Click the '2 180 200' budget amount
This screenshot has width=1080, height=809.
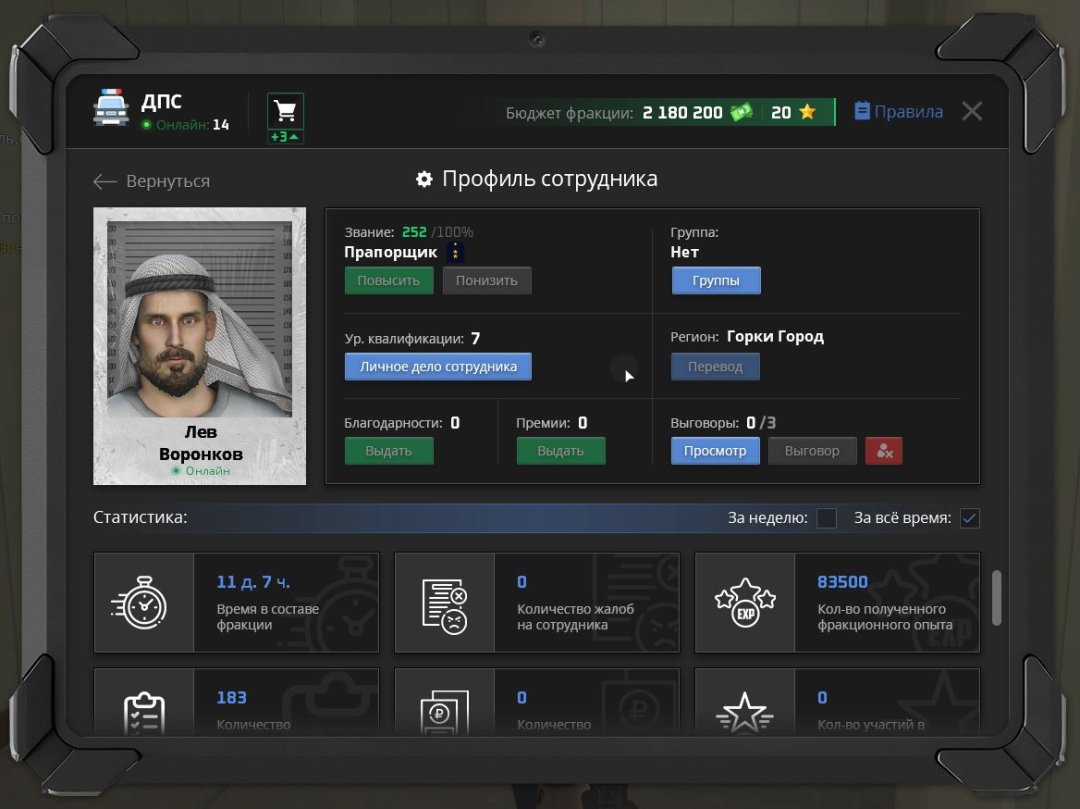click(x=683, y=112)
